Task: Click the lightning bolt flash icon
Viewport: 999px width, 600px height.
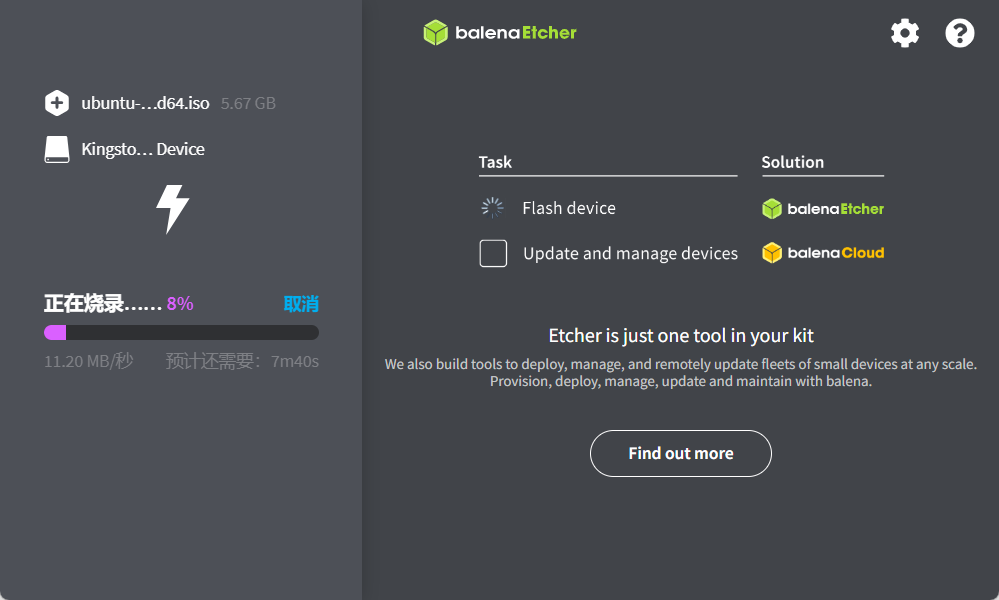Action: coord(173,209)
